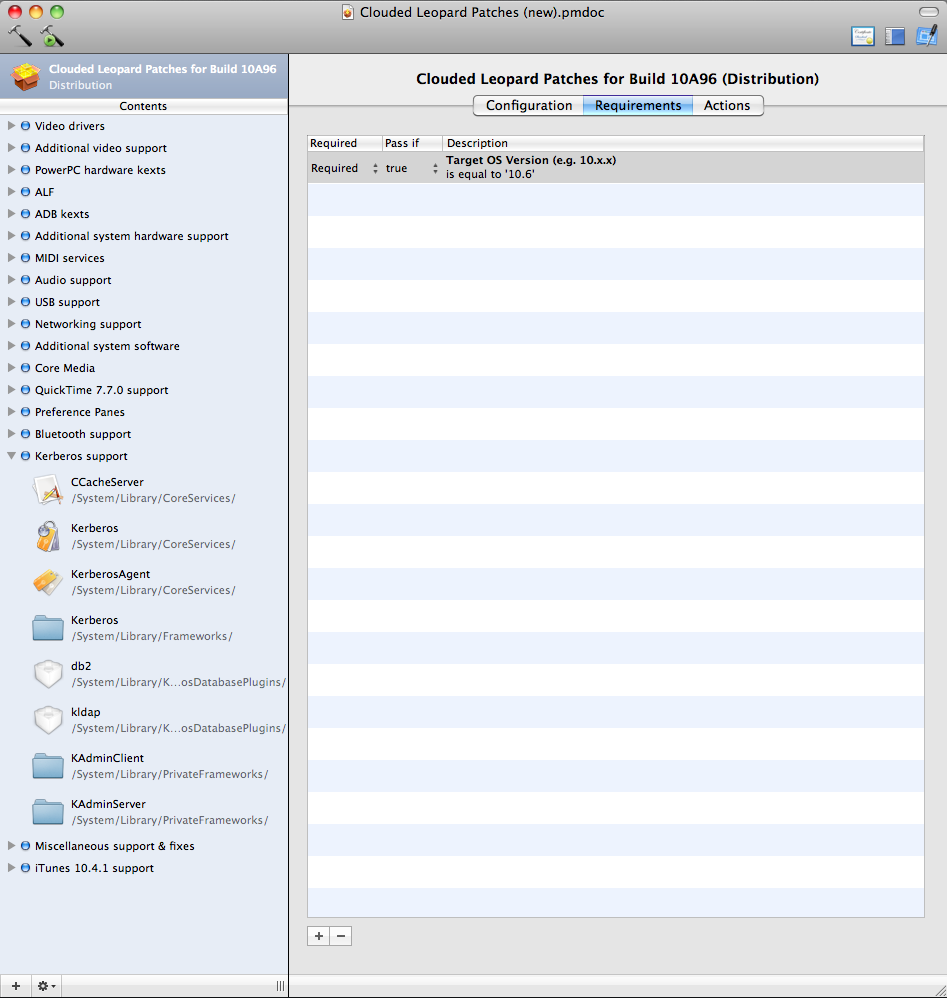This screenshot has height=998, width=947.
Task: Switch to the Configuration tab
Action: coord(529,106)
